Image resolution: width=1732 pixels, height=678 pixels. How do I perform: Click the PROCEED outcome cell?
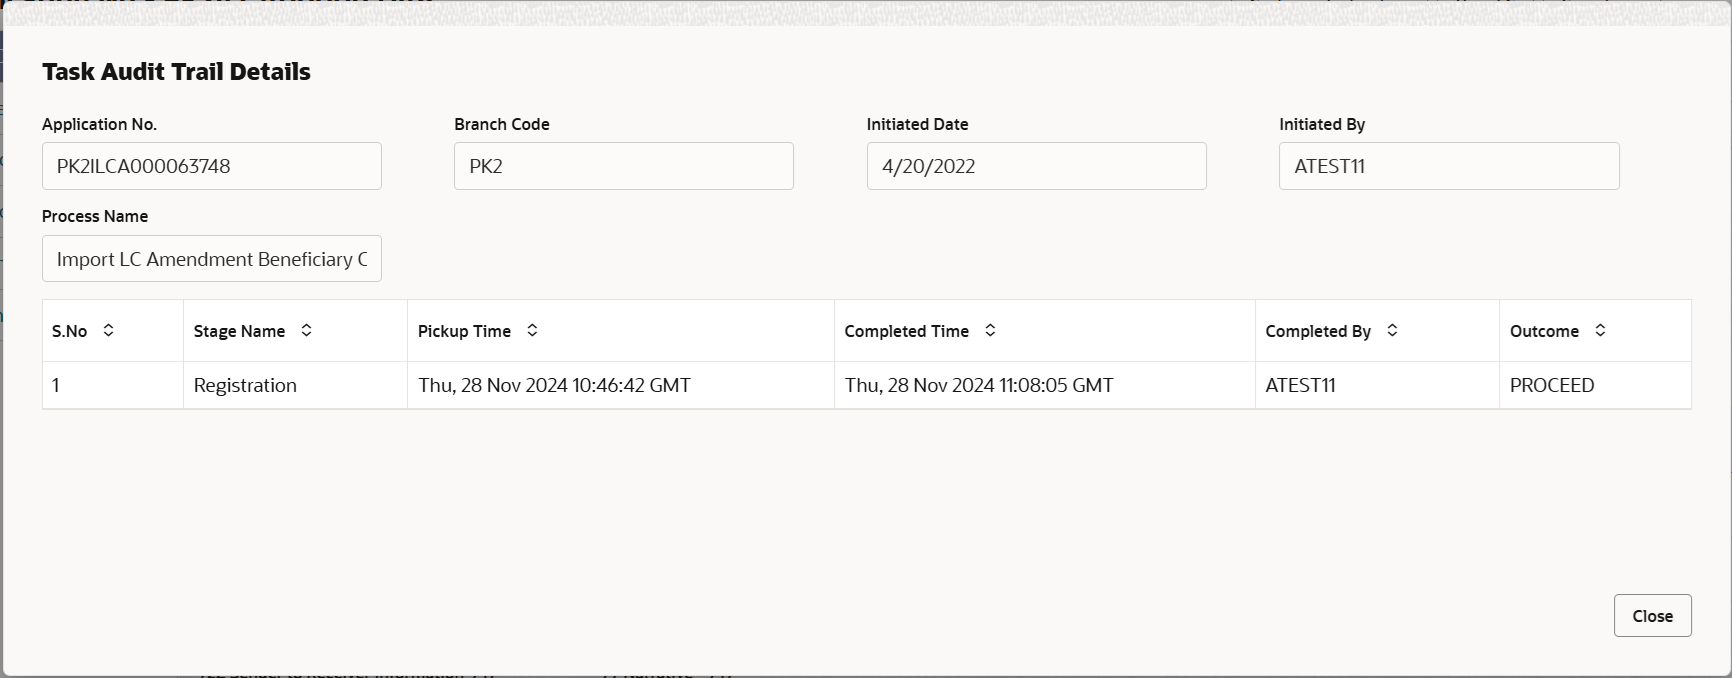[x=1552, y=385]
